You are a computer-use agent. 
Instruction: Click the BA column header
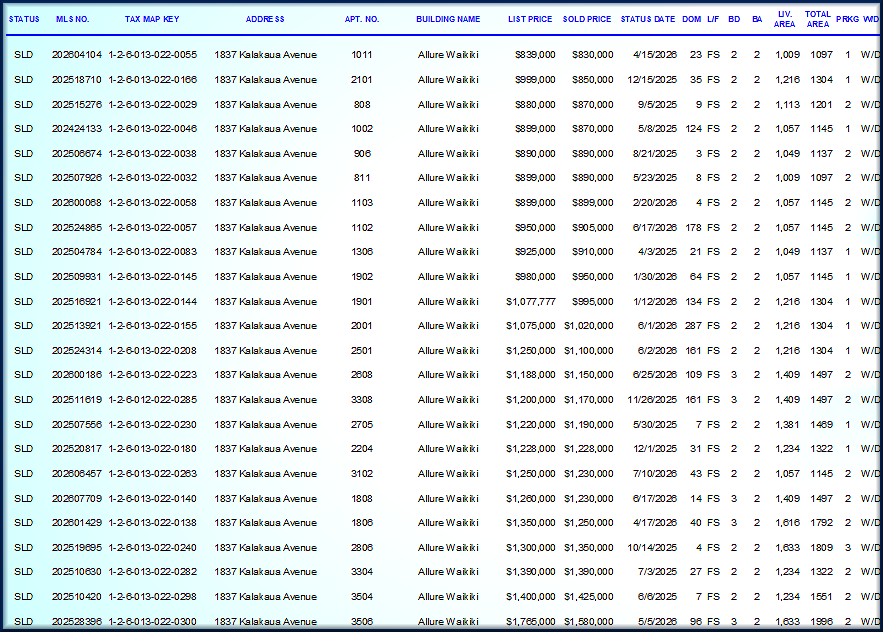point(757,19)
